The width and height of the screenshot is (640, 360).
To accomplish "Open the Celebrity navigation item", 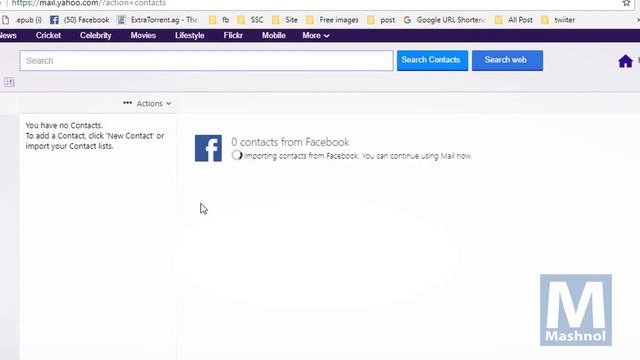I will tap(96, 36).
